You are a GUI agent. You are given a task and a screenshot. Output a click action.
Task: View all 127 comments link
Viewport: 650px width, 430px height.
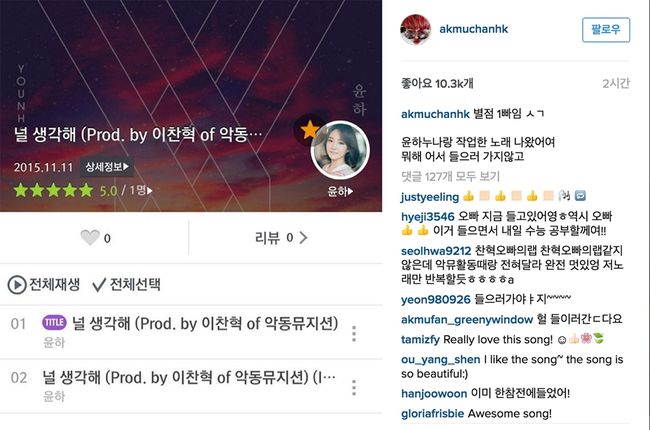[450, 177]
